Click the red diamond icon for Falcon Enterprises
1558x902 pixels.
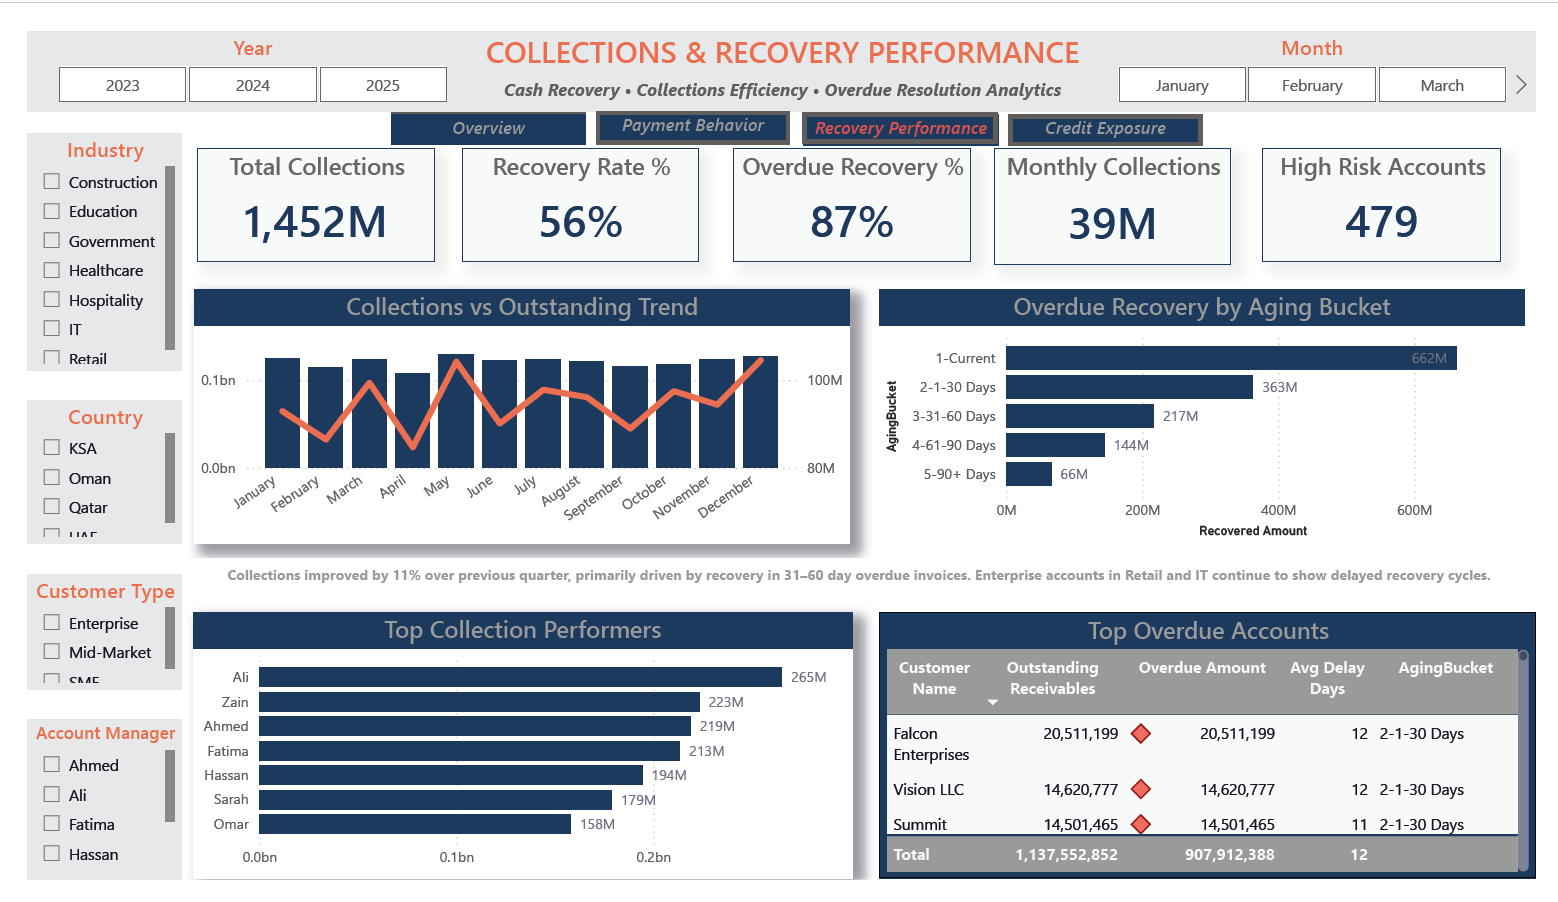point(1140,734)
